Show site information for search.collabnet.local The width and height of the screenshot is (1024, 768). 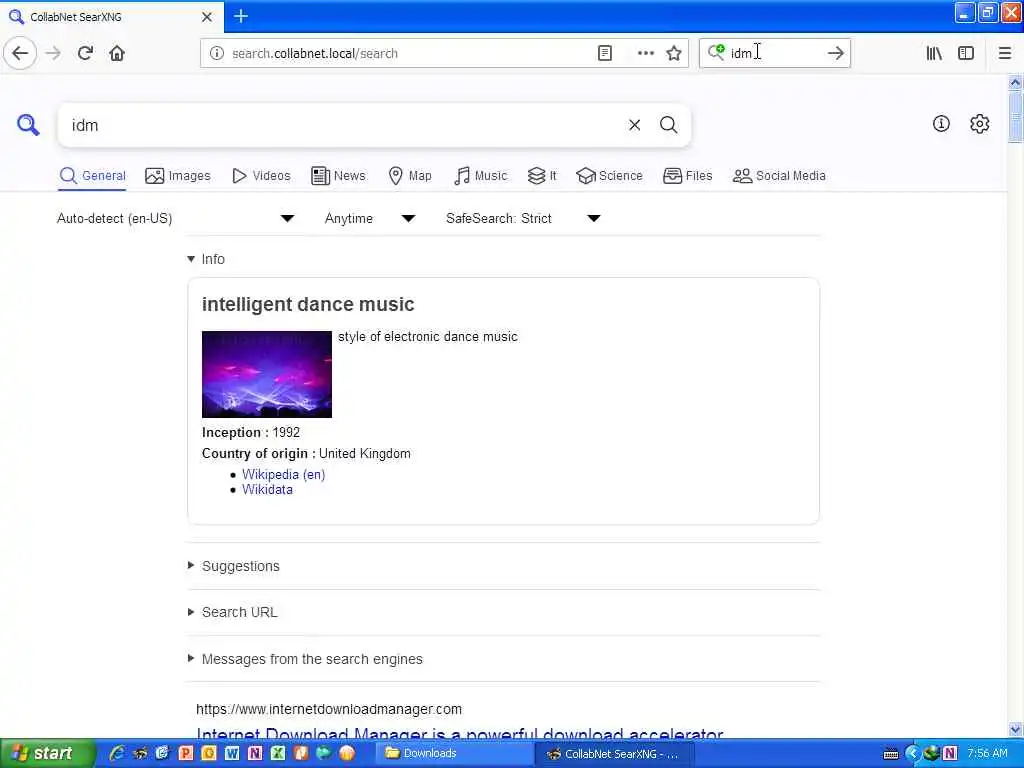tap(217, 54)
